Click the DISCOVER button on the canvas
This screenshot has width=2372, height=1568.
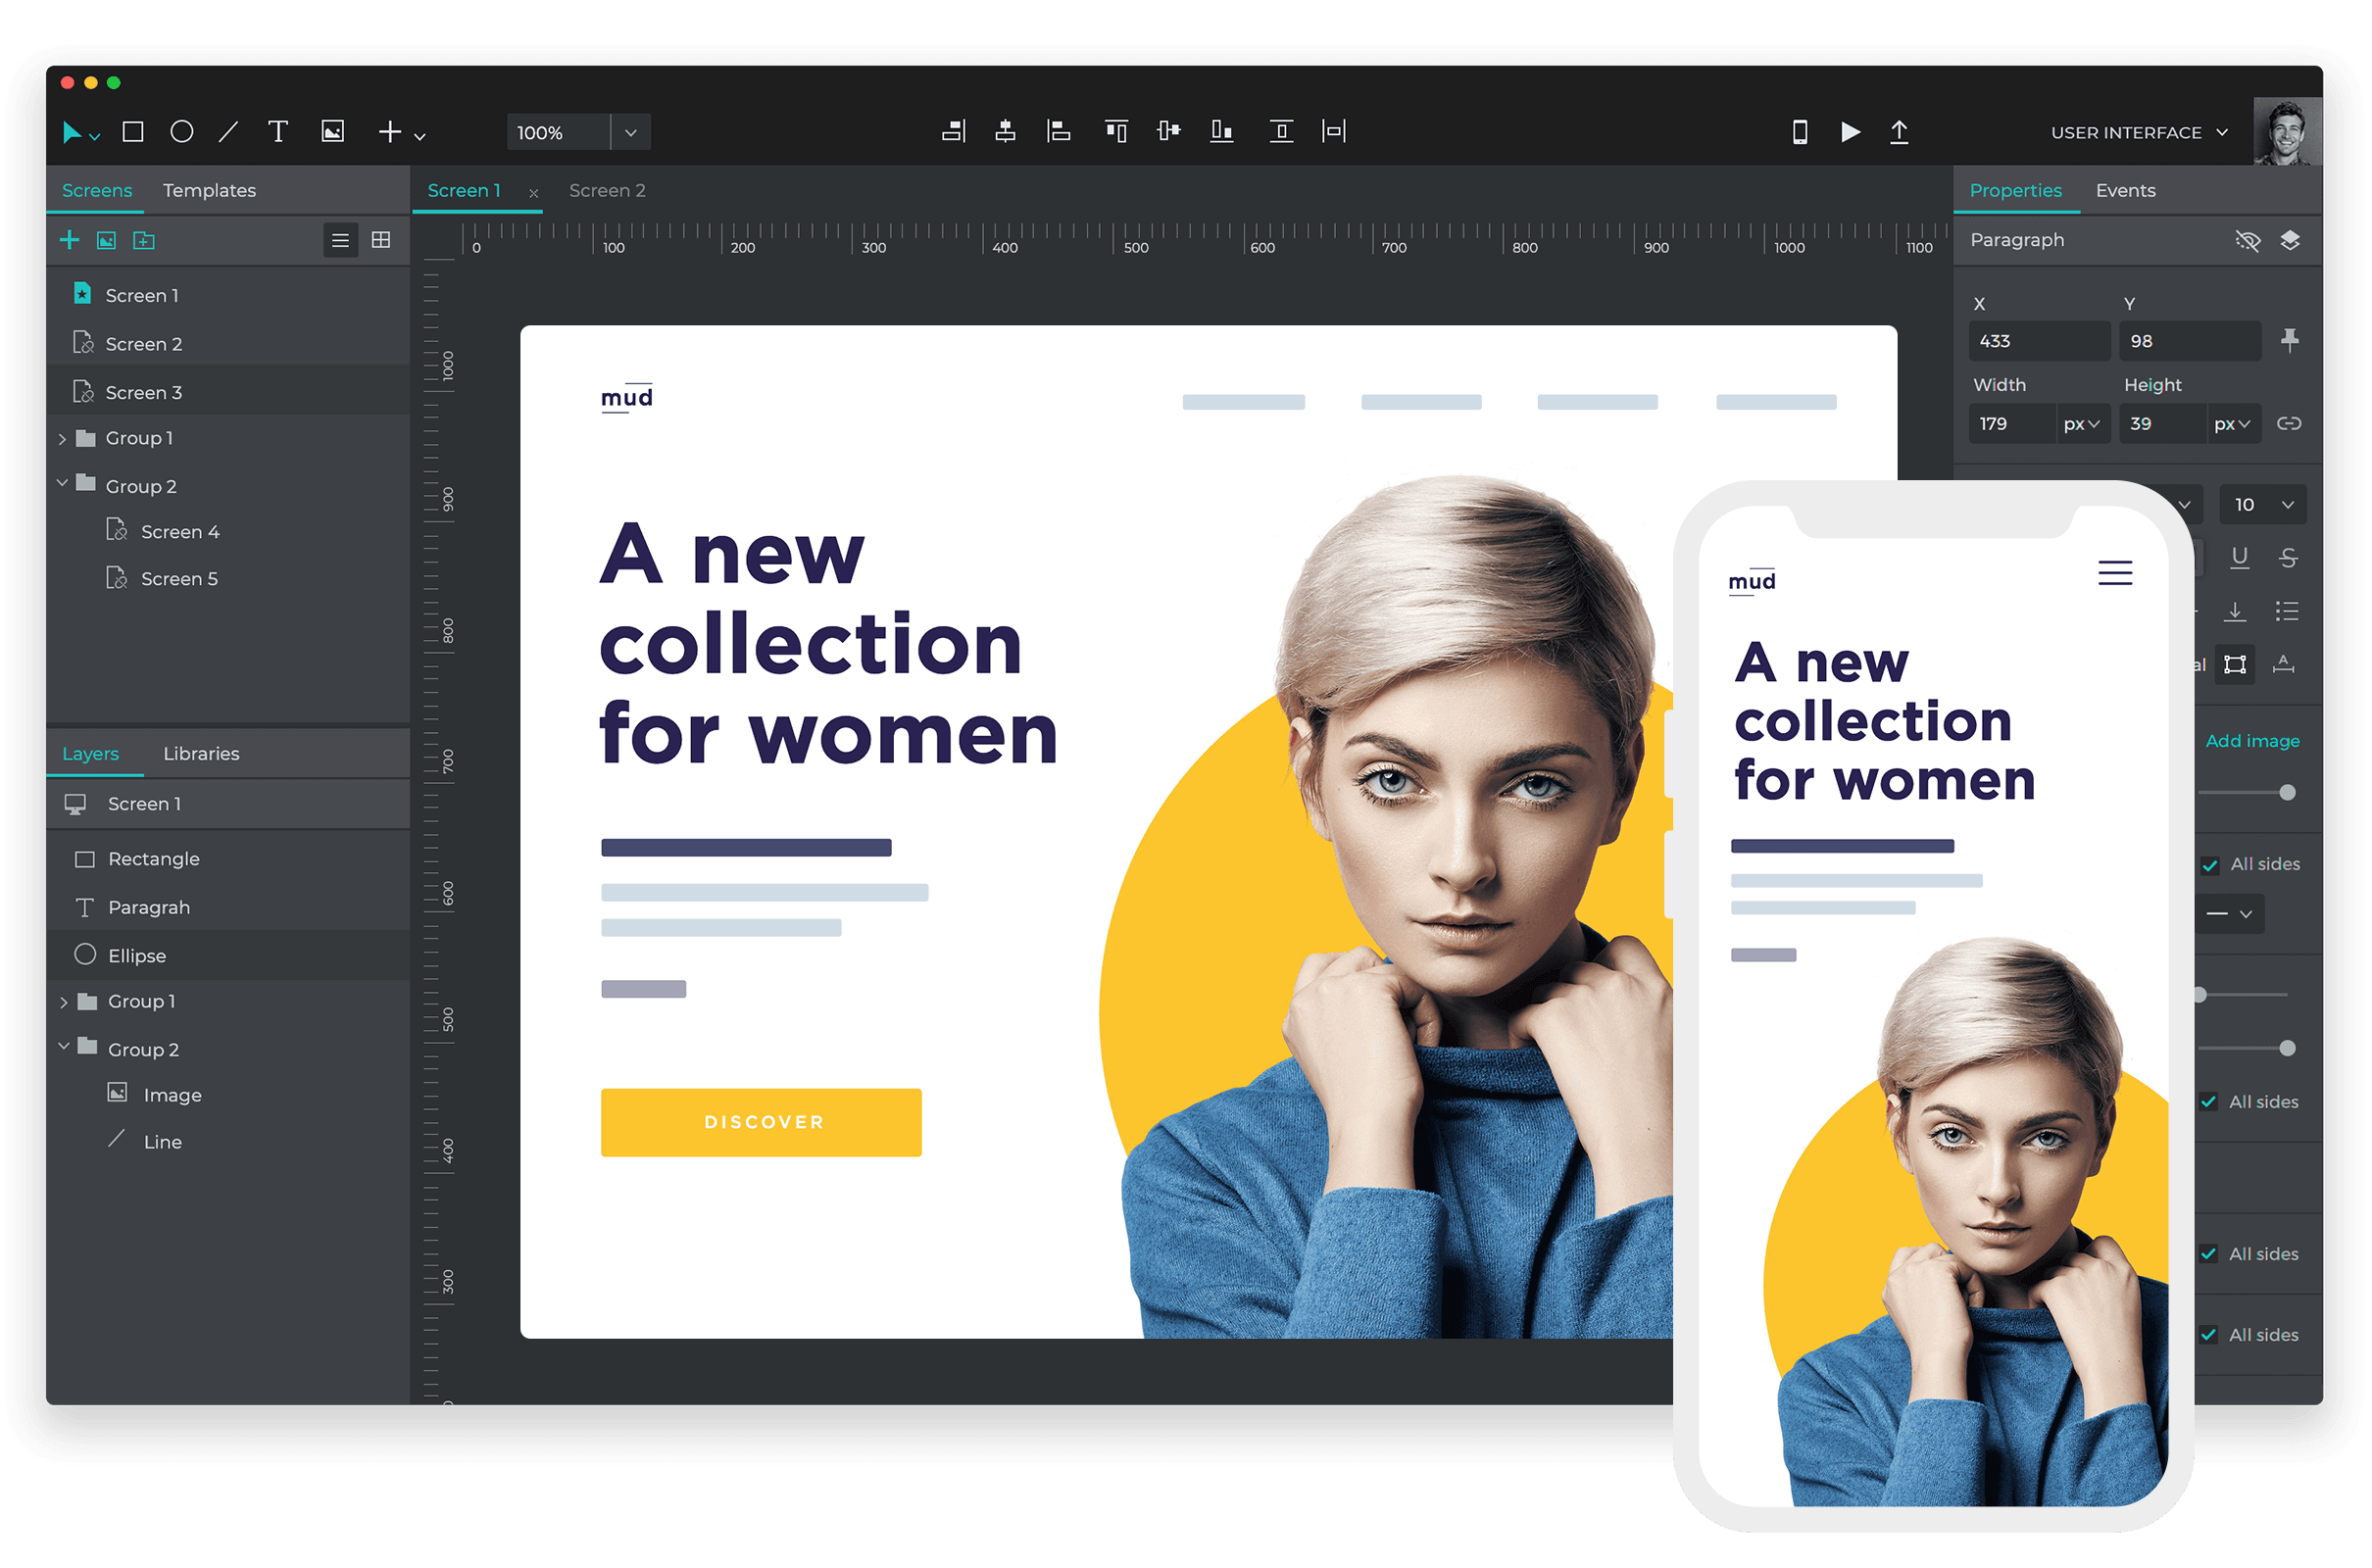764,1120
